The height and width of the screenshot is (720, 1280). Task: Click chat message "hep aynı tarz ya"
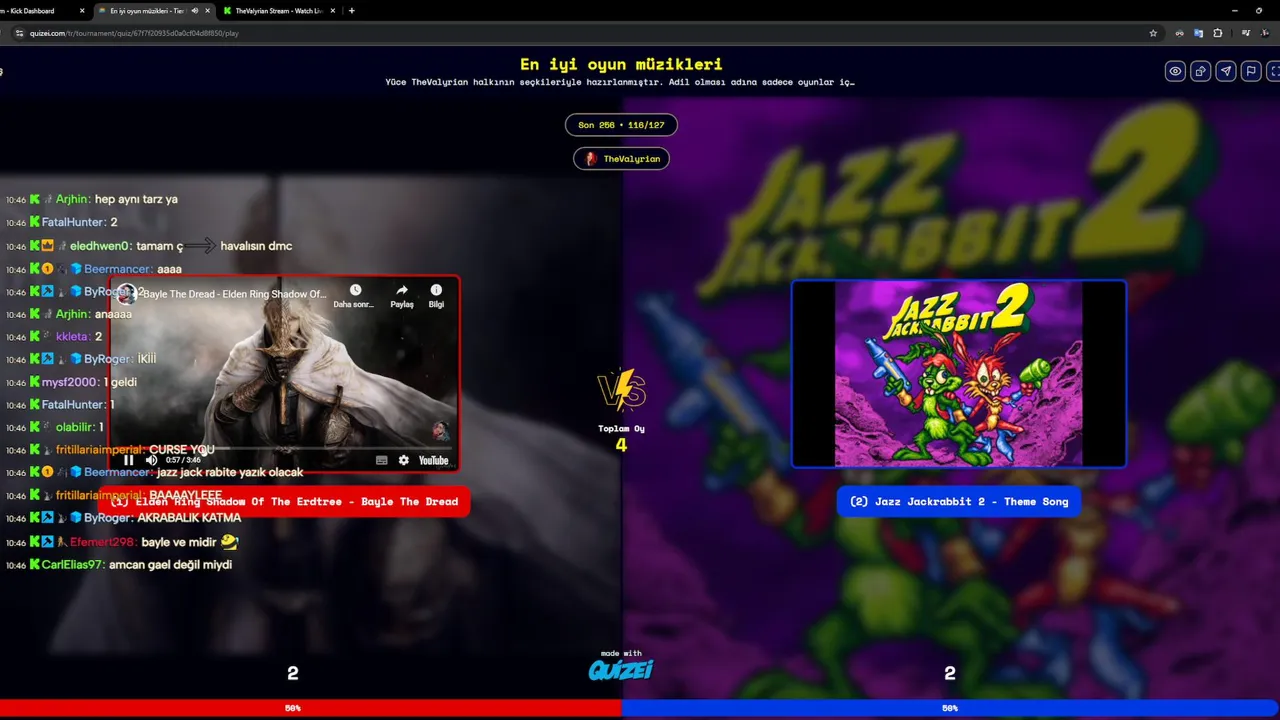(136, 199)
